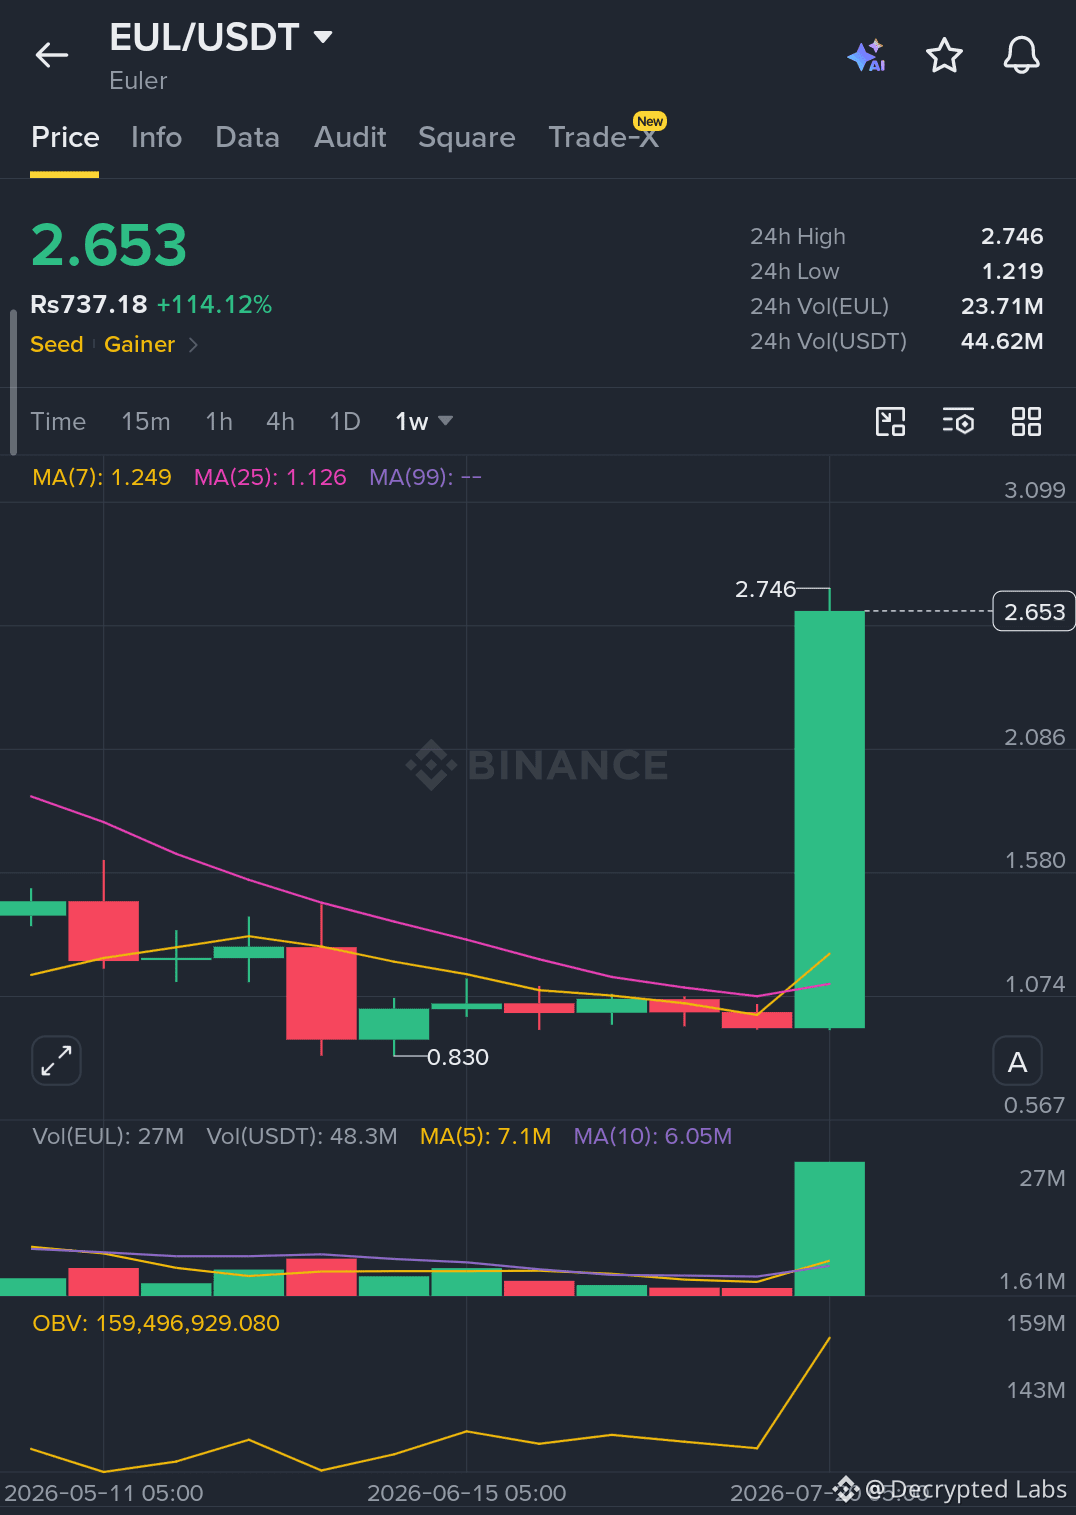Viewport: 1076px width, 1515px height.
Task: Select the 1h interval
Action: pos(219,422)
